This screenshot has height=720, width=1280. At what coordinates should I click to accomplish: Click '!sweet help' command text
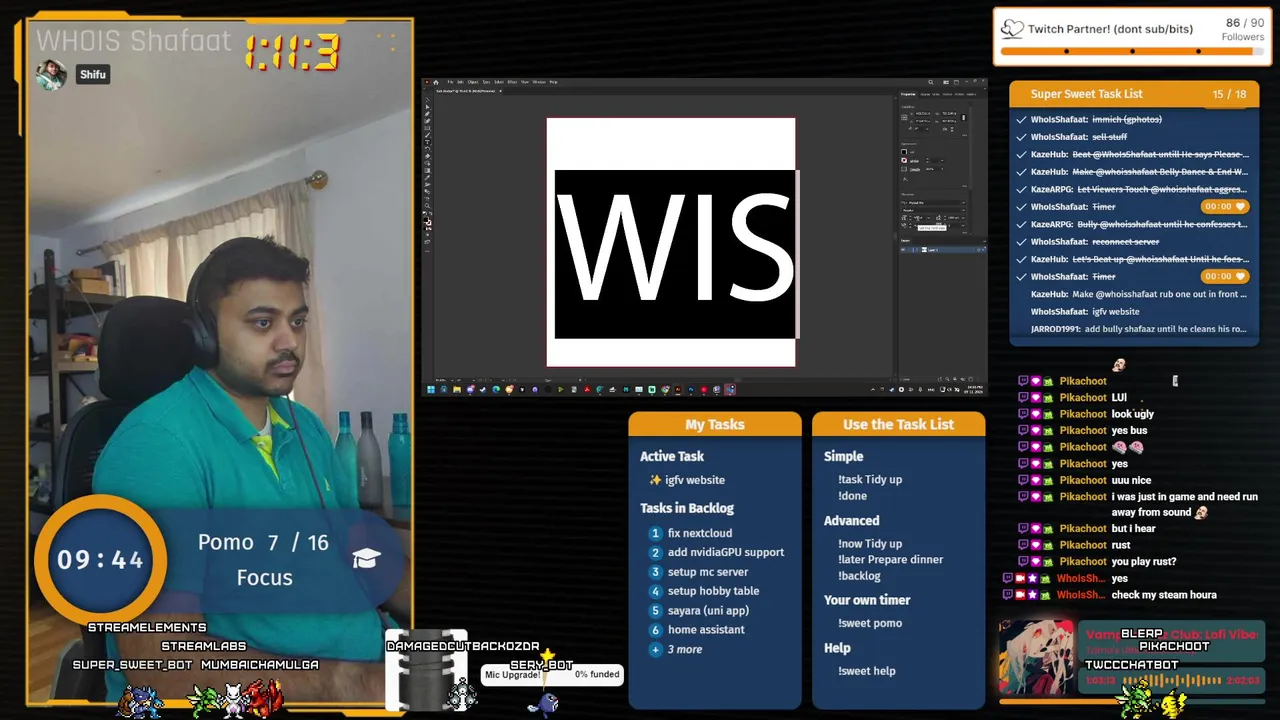(x=867, y=671)
